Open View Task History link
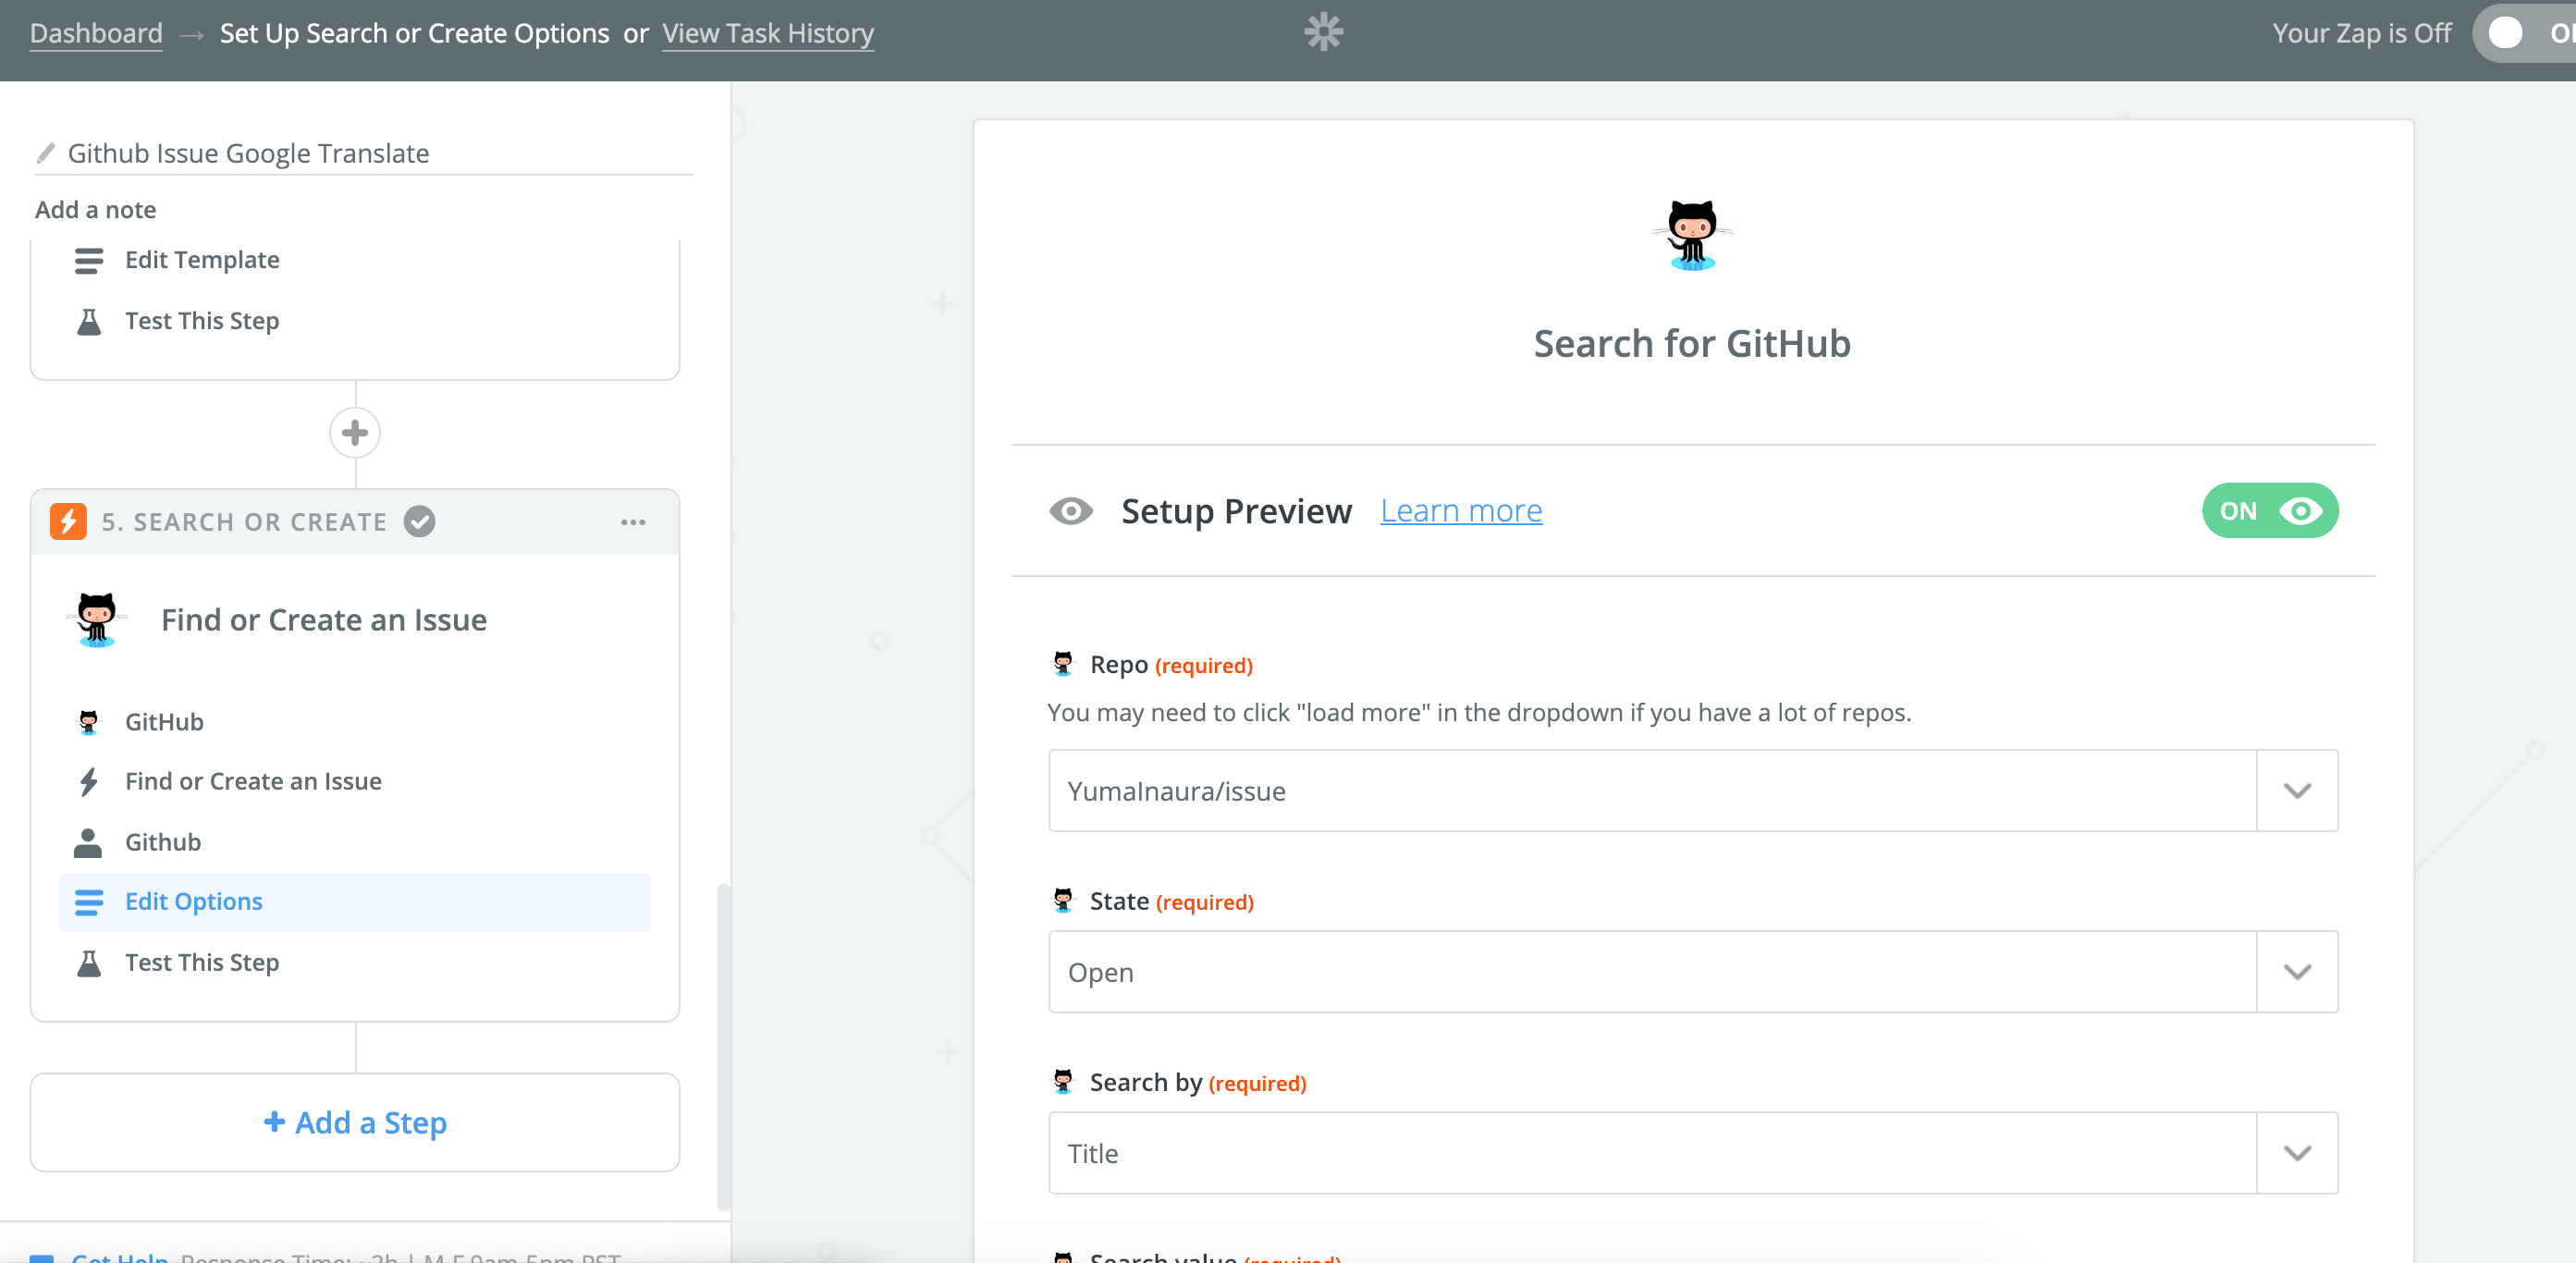 (767, 33)
